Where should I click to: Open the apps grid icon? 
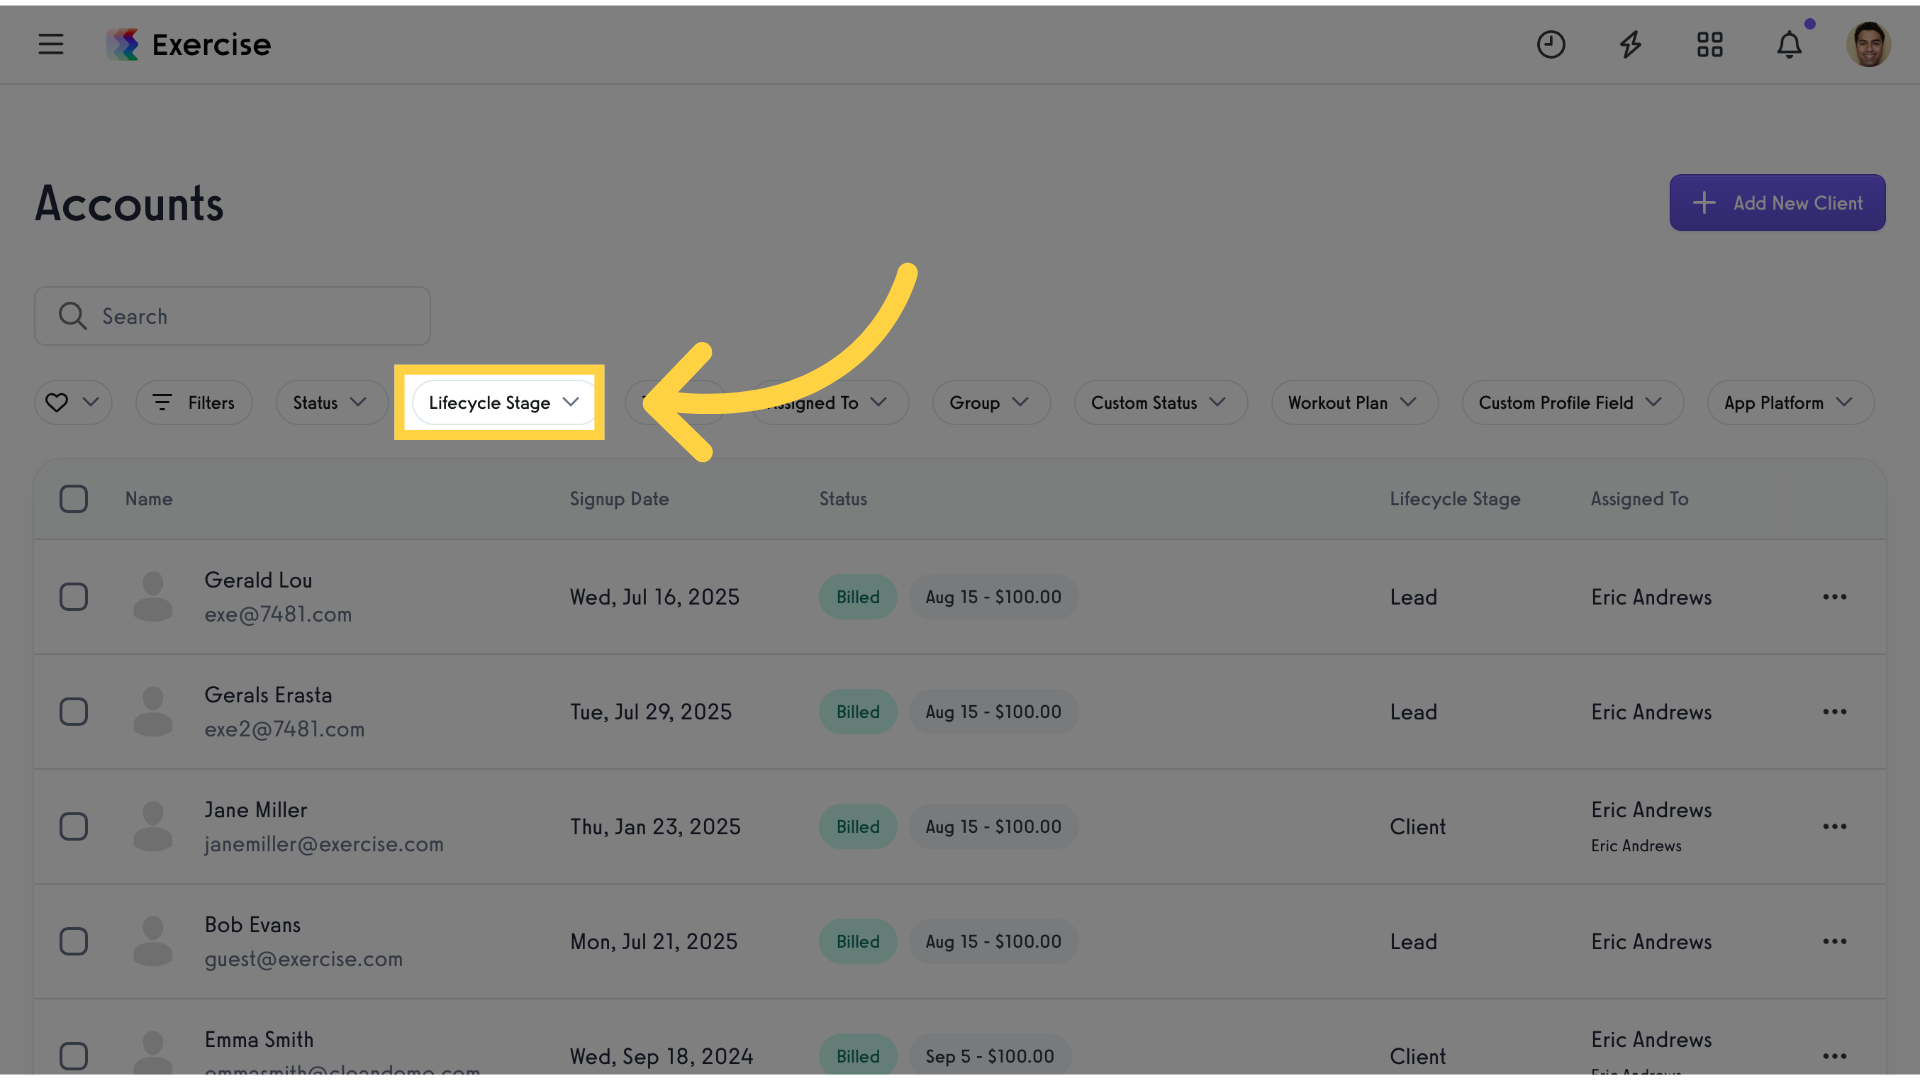[x=1710, y=44]
